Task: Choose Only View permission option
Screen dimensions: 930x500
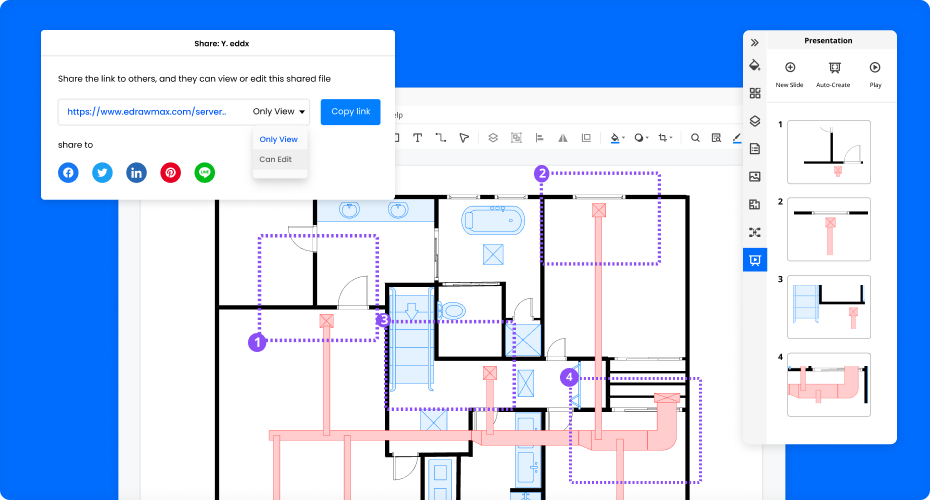Action: tap(279, 139)
